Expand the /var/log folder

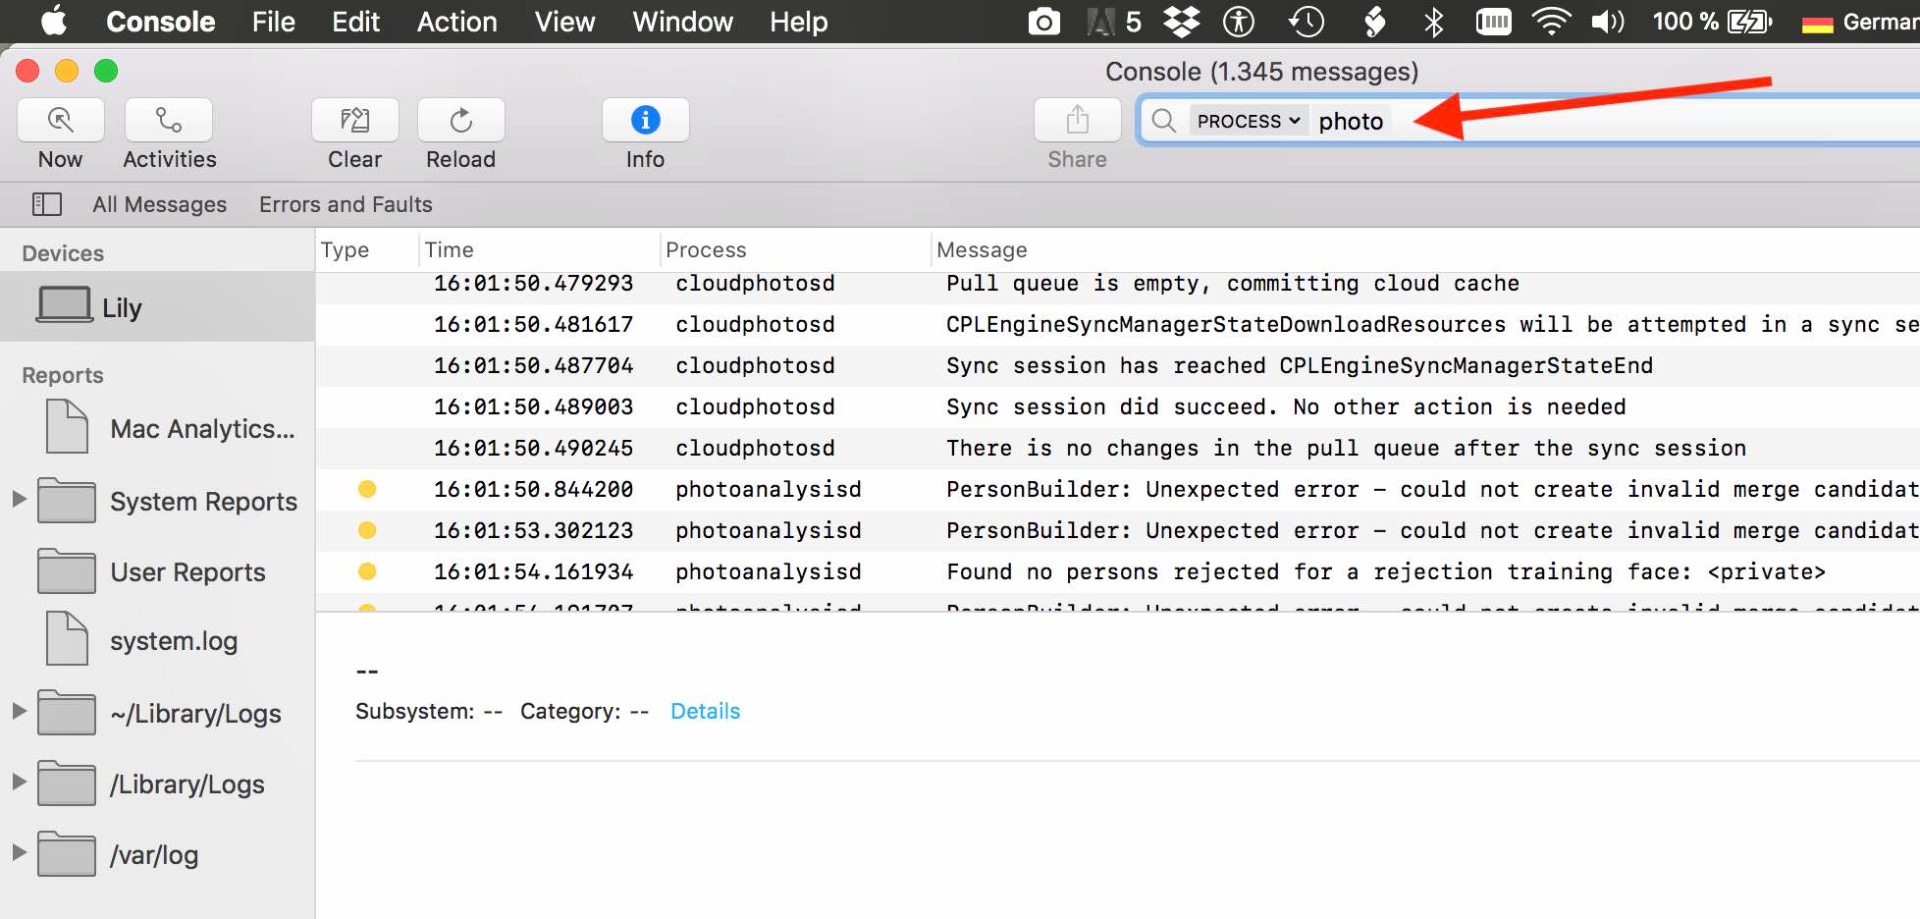(18, 853)
